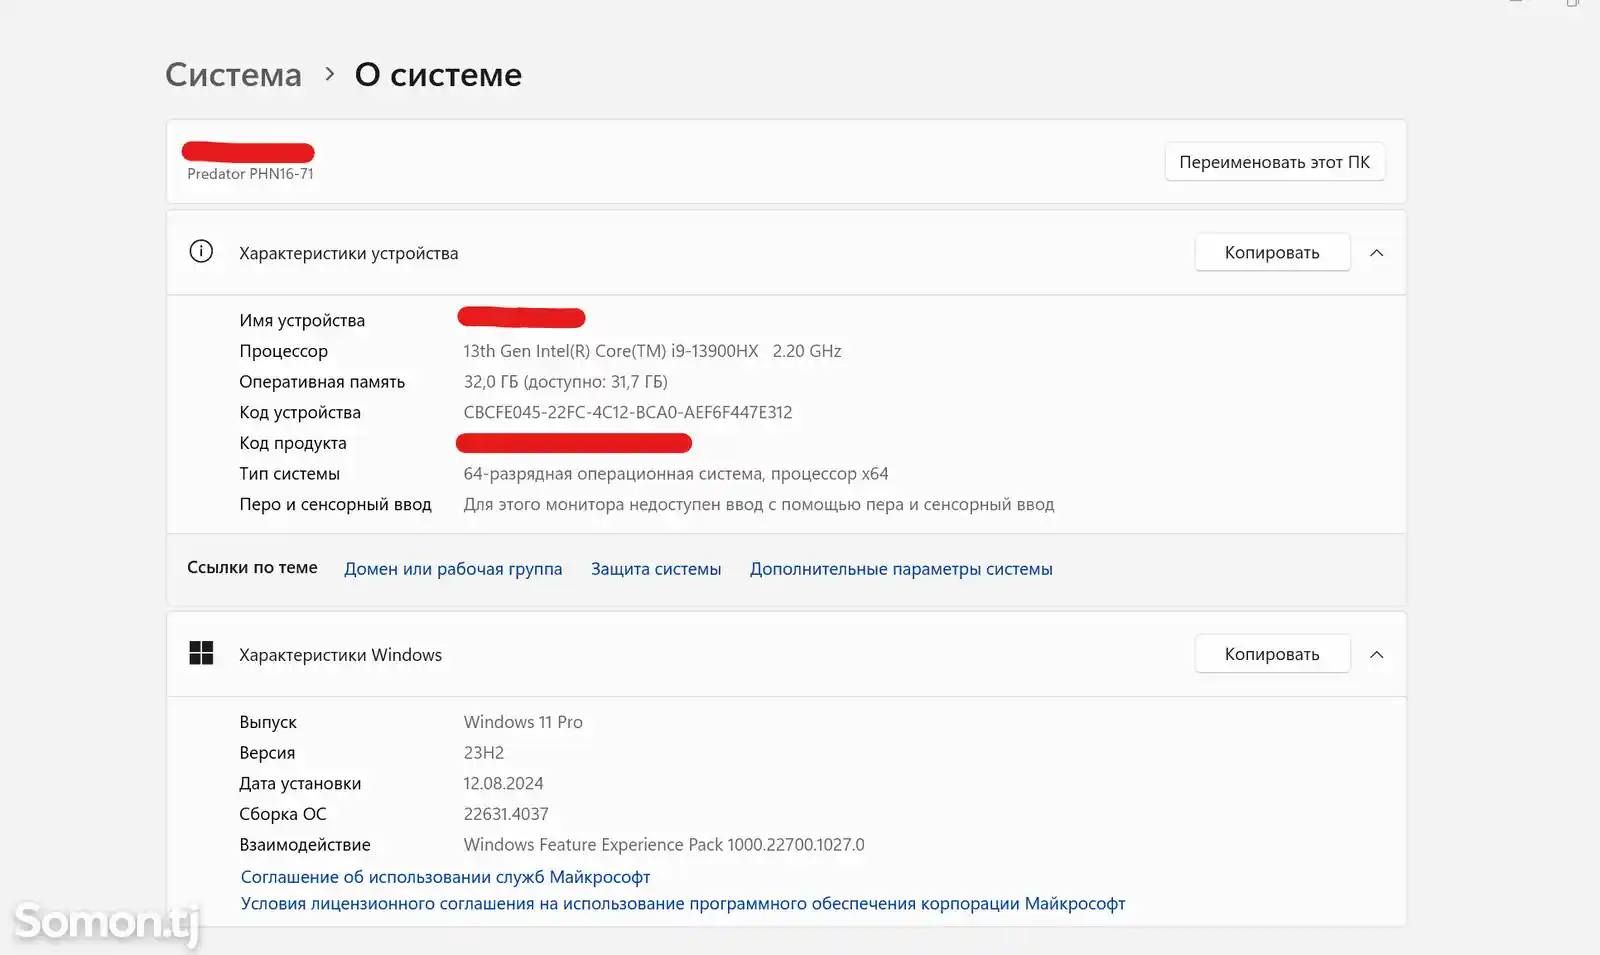Click the Код устройства label
The width and height of the screenshot is (1600, 955).
[300, 412]
